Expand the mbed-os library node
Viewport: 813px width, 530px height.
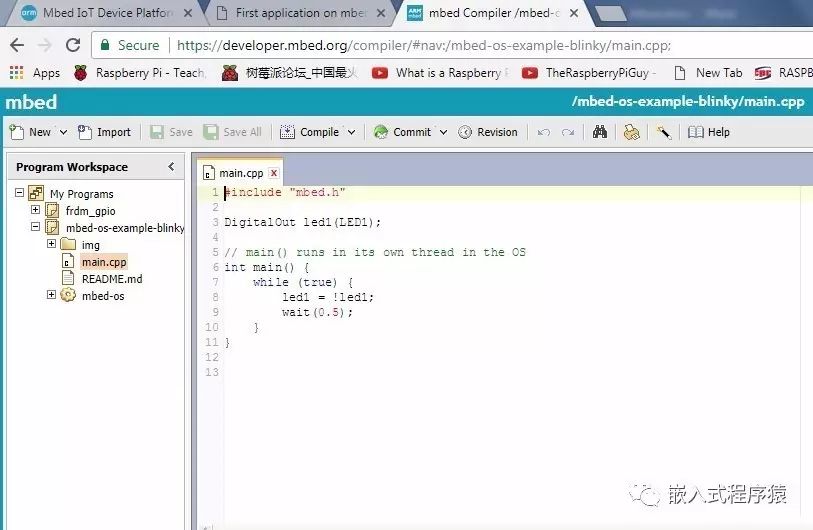click(51, 295)
